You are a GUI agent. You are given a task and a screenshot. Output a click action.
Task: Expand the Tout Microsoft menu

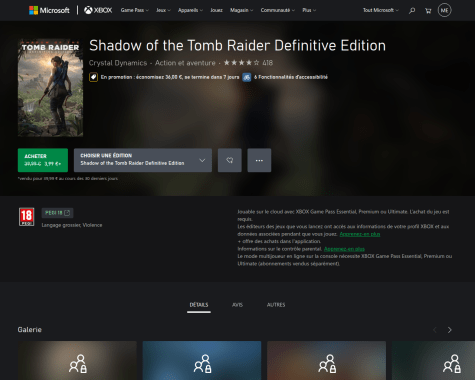click(381, 10)
